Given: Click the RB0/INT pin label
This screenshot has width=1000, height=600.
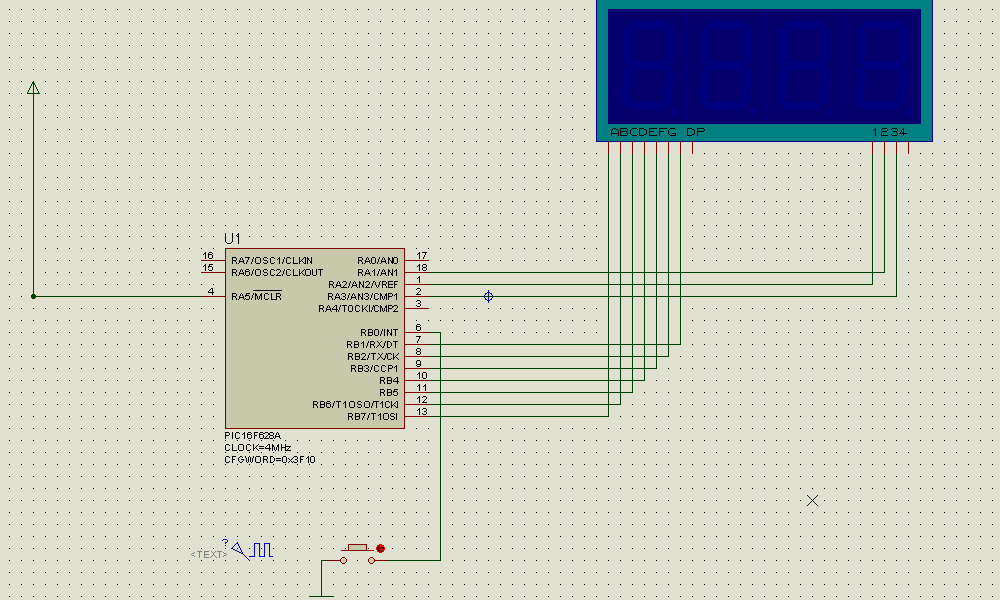Looking at the screenshot, I should [379, 333].
